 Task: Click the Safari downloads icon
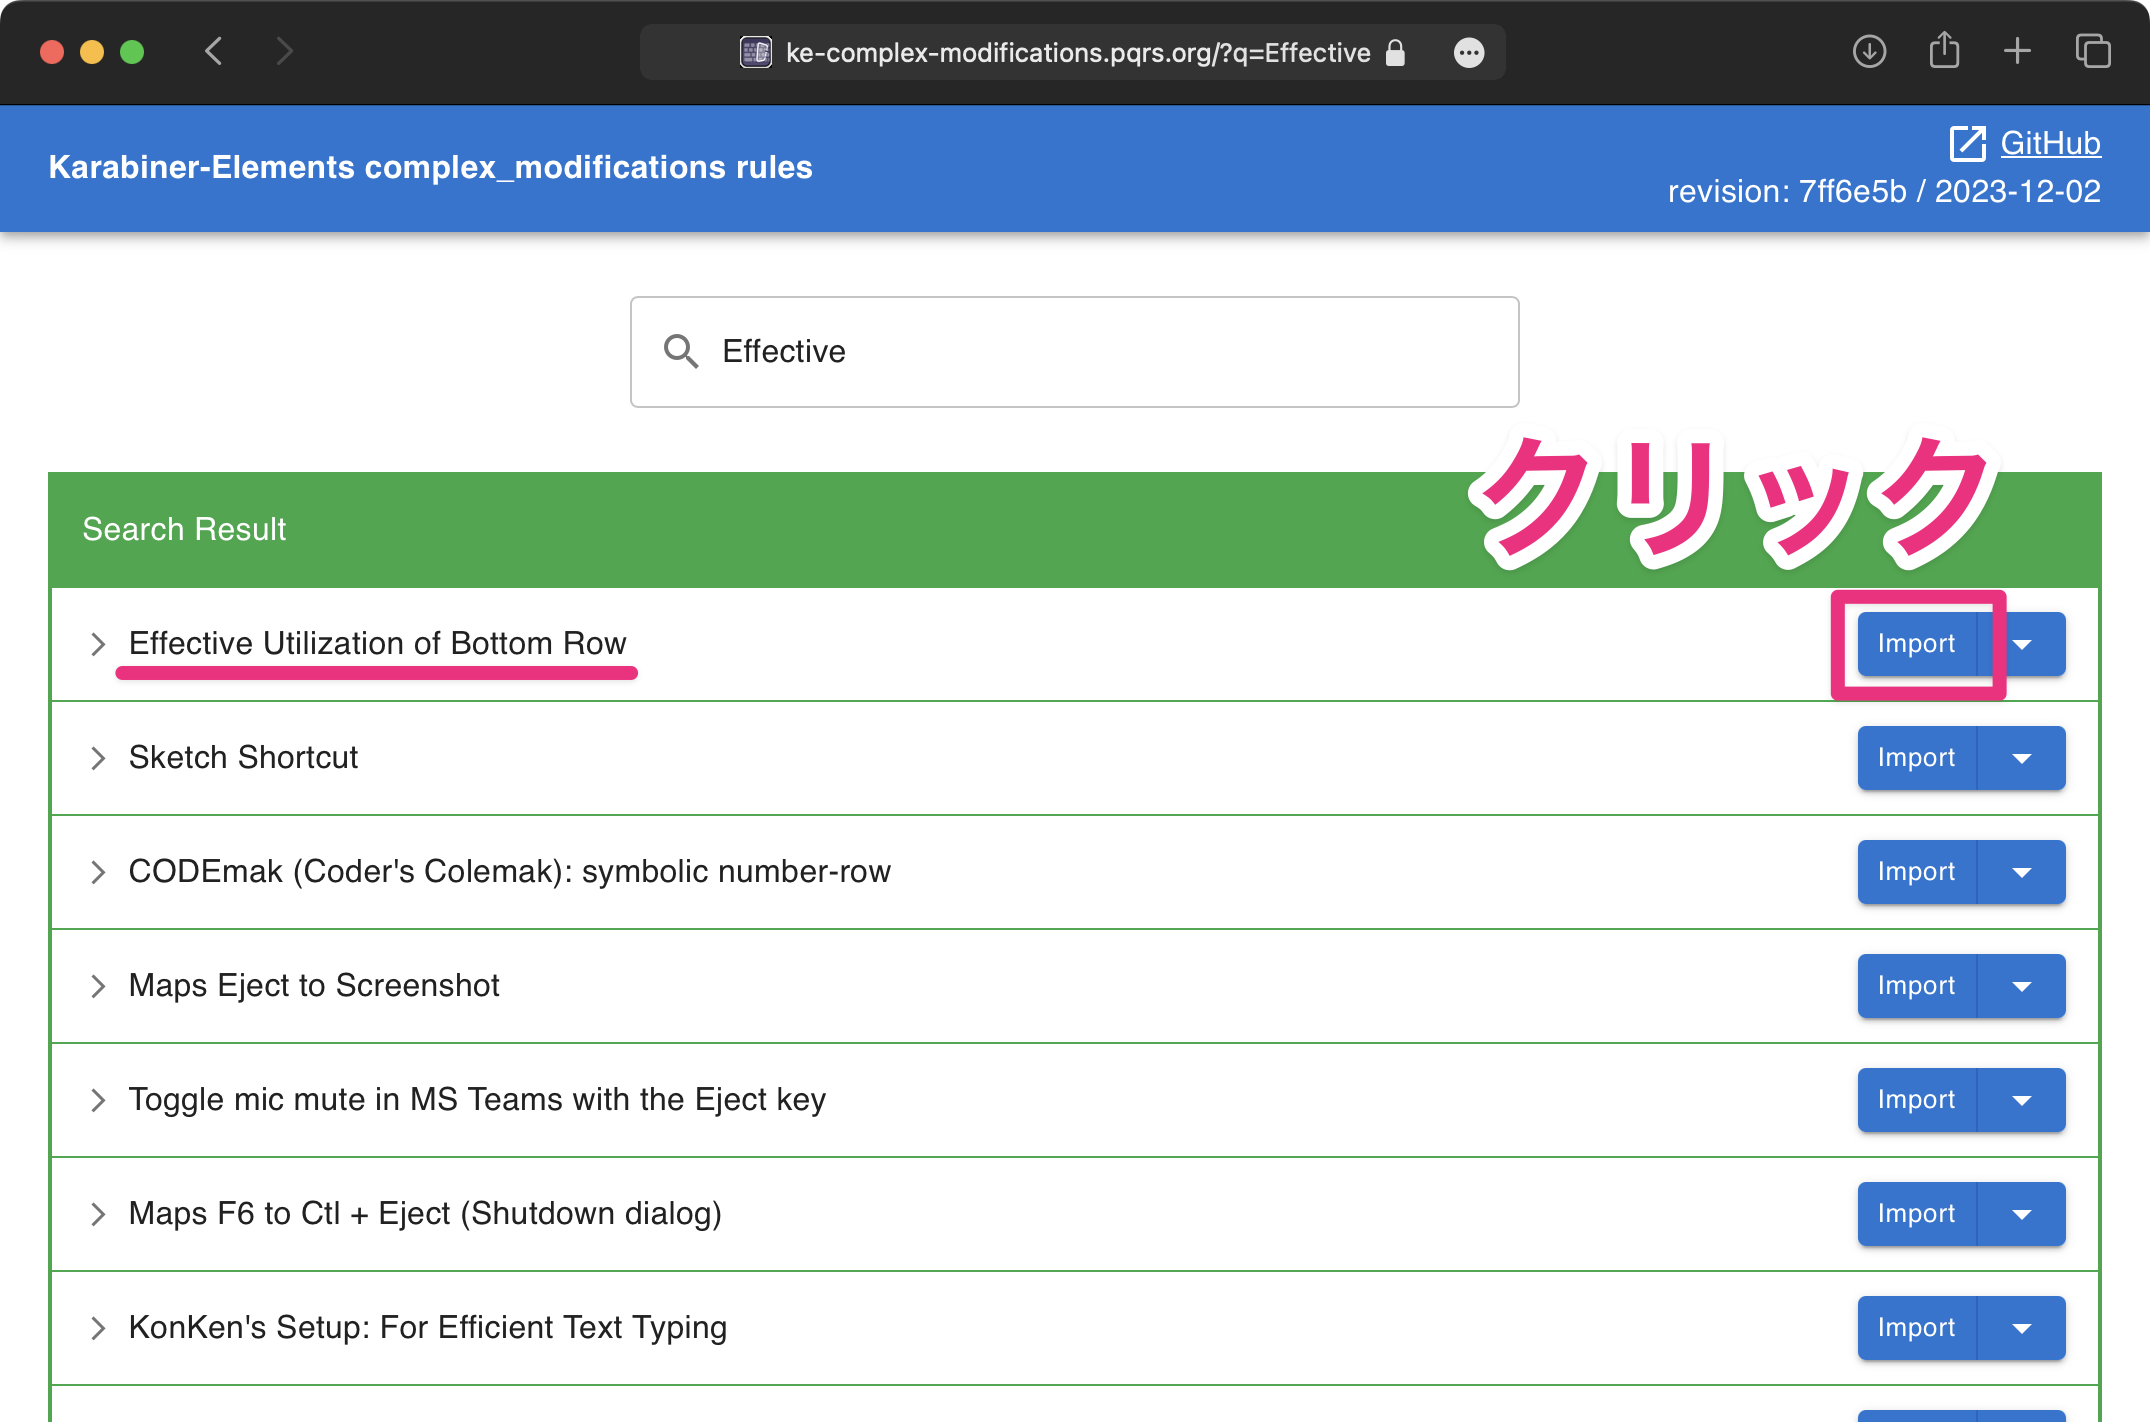point(1868,51)
